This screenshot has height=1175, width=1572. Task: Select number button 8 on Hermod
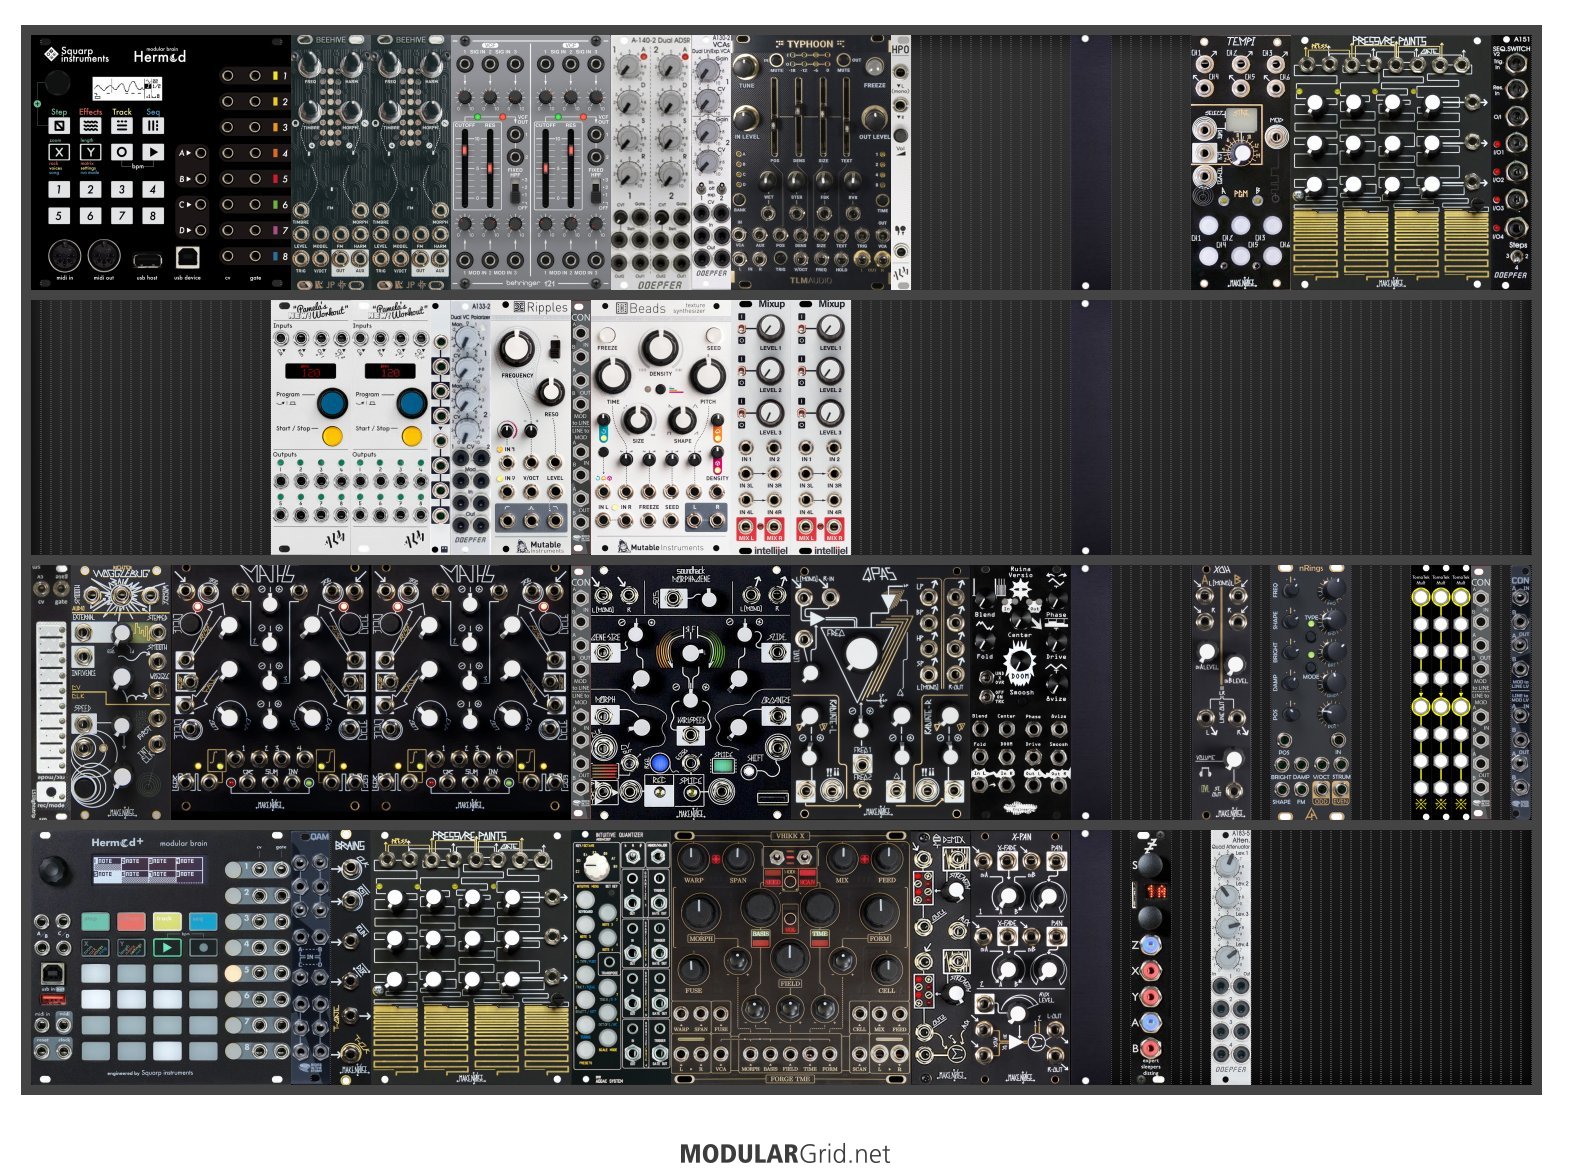153,215
